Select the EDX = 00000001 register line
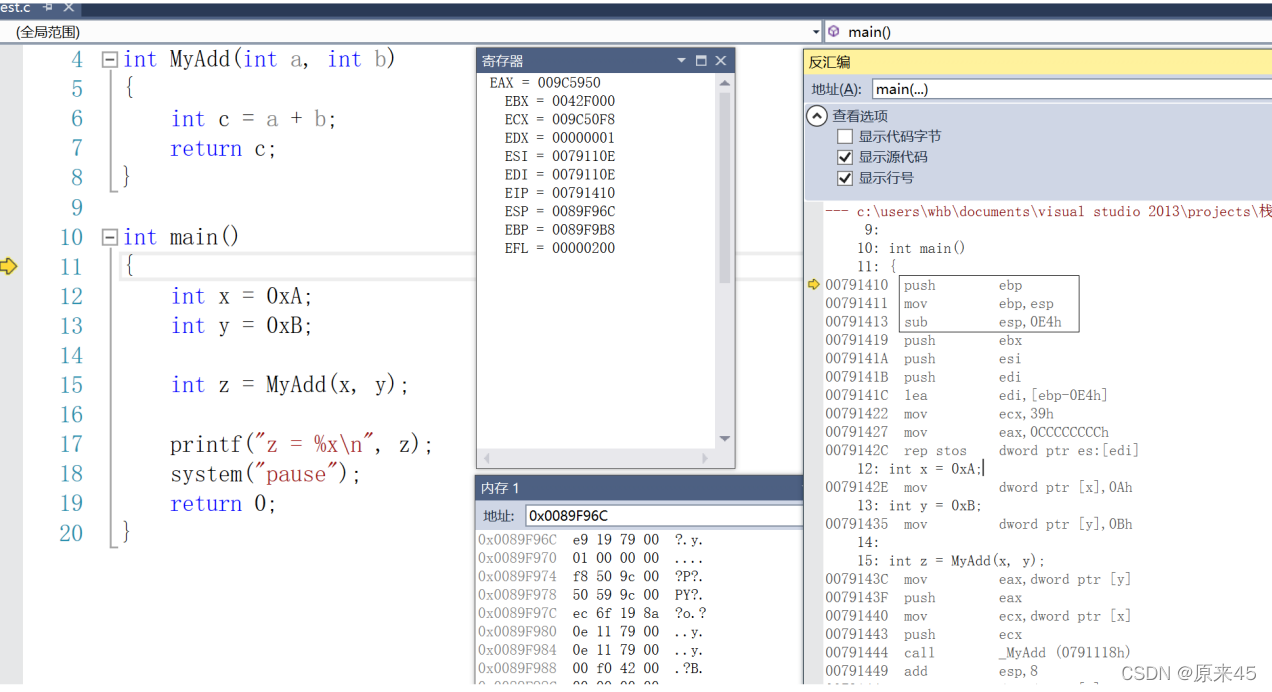The height and width of the screenshot is (692, 1272). pos(559,138)
